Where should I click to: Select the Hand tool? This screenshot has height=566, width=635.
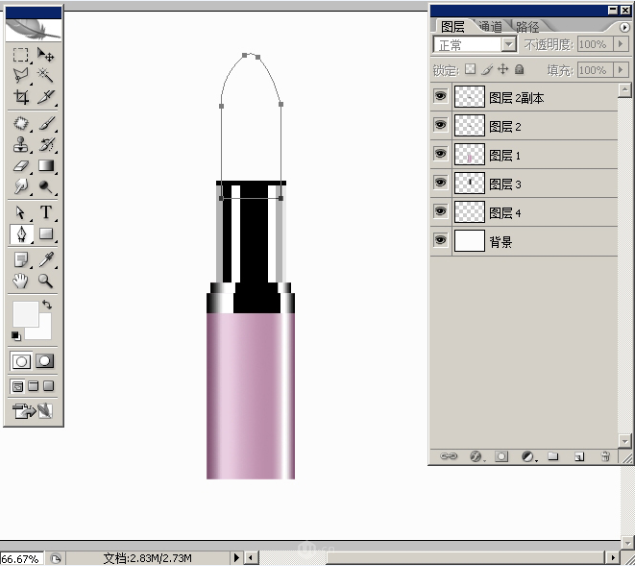pyautogui.click(x=21, y=282)
